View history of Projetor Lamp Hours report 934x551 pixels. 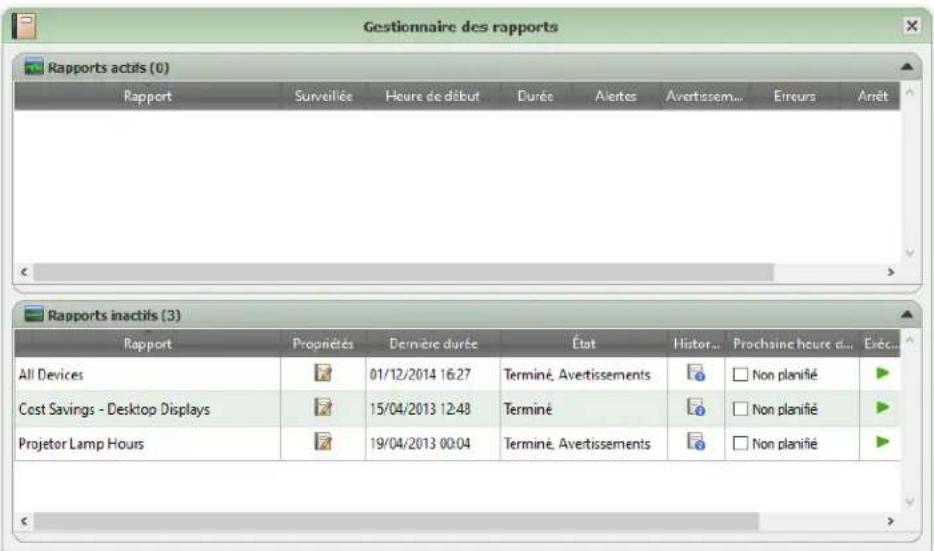[696, 443]
